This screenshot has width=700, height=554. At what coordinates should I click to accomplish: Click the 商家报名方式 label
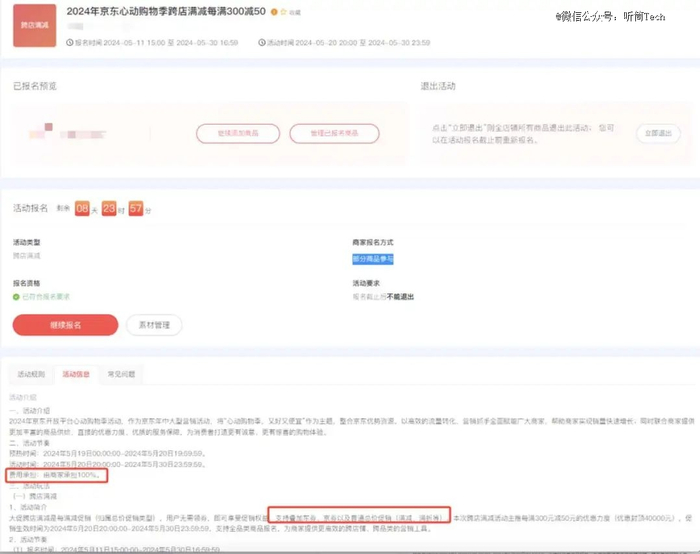click(373, 242)
